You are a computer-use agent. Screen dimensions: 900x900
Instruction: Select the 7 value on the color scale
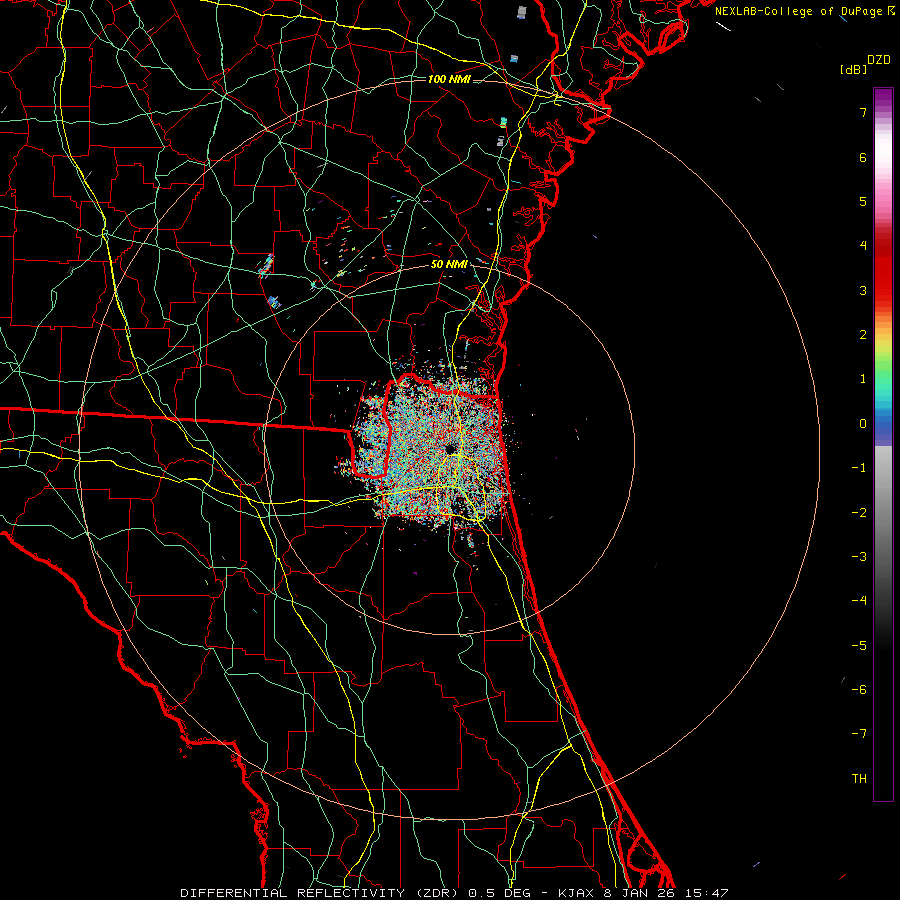click(x=863, y=112)
